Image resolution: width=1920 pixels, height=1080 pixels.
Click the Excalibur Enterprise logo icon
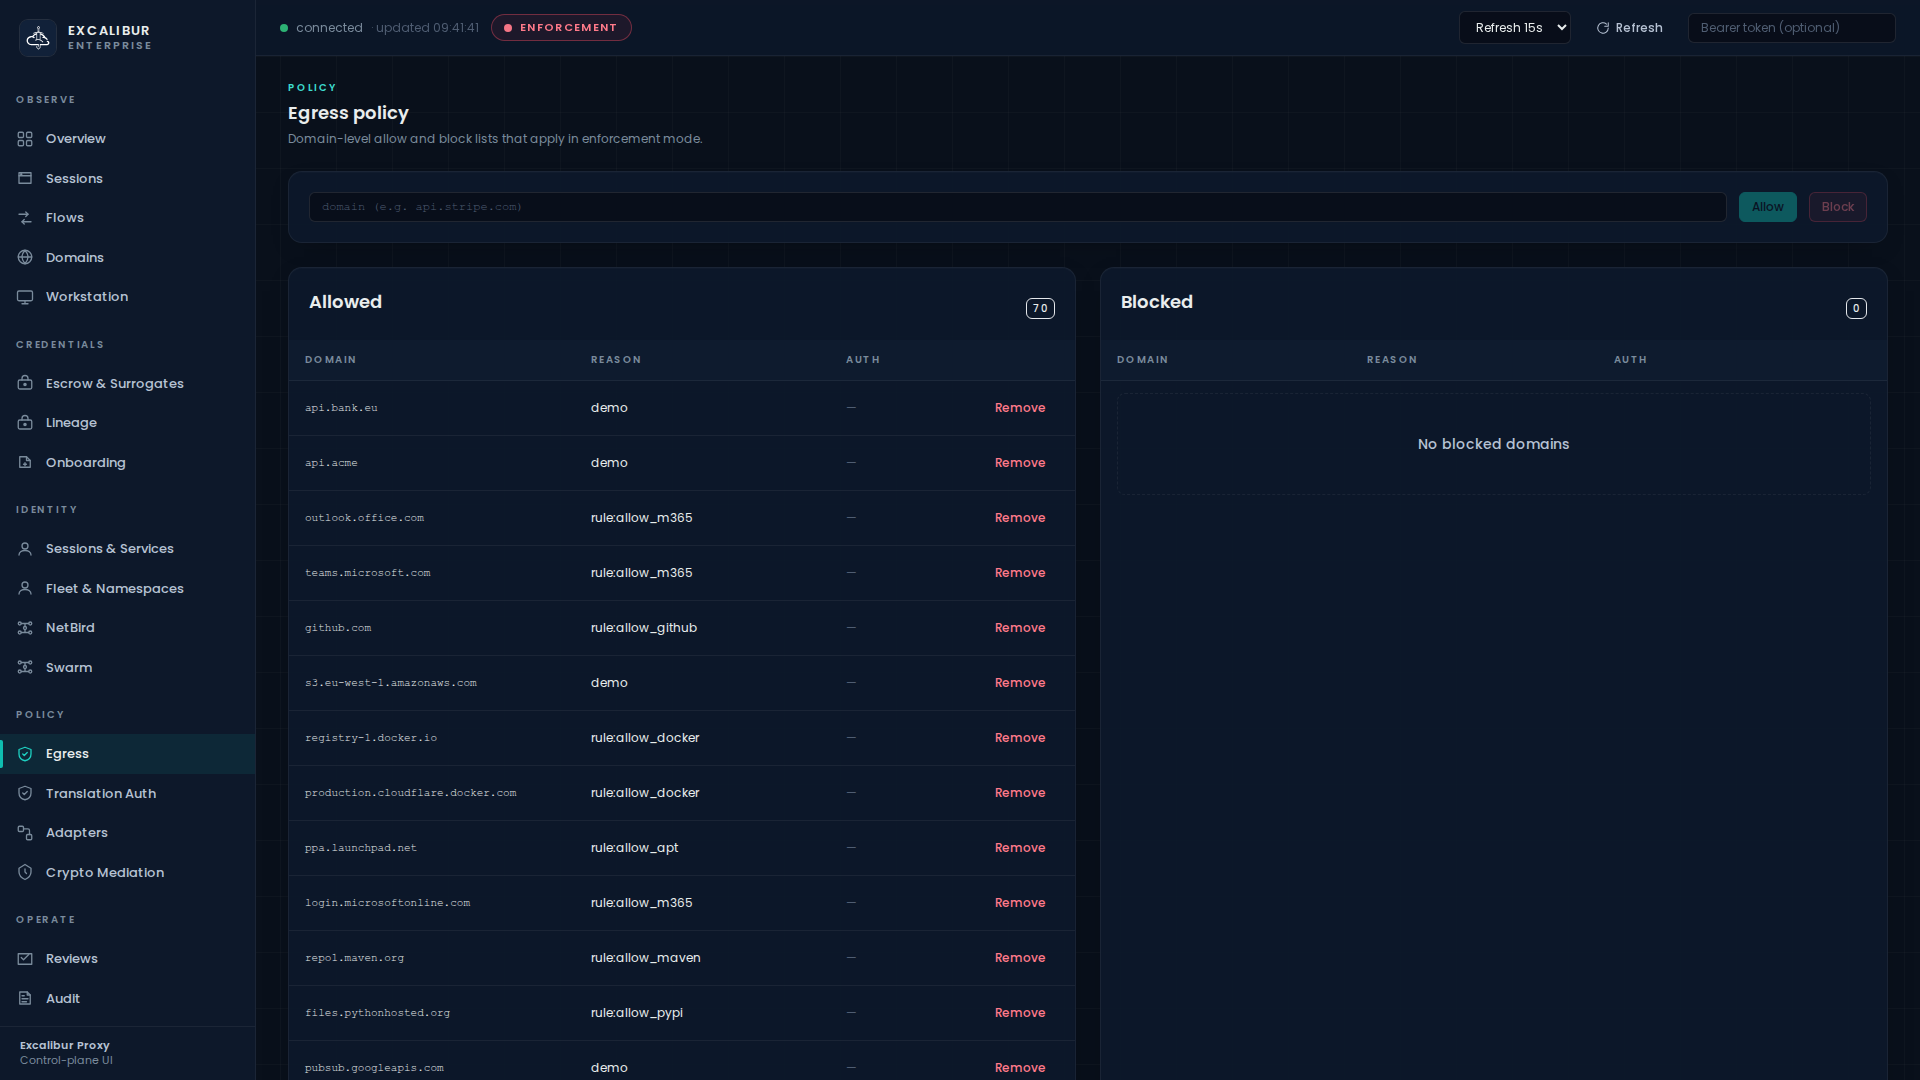tap(38, 38)
